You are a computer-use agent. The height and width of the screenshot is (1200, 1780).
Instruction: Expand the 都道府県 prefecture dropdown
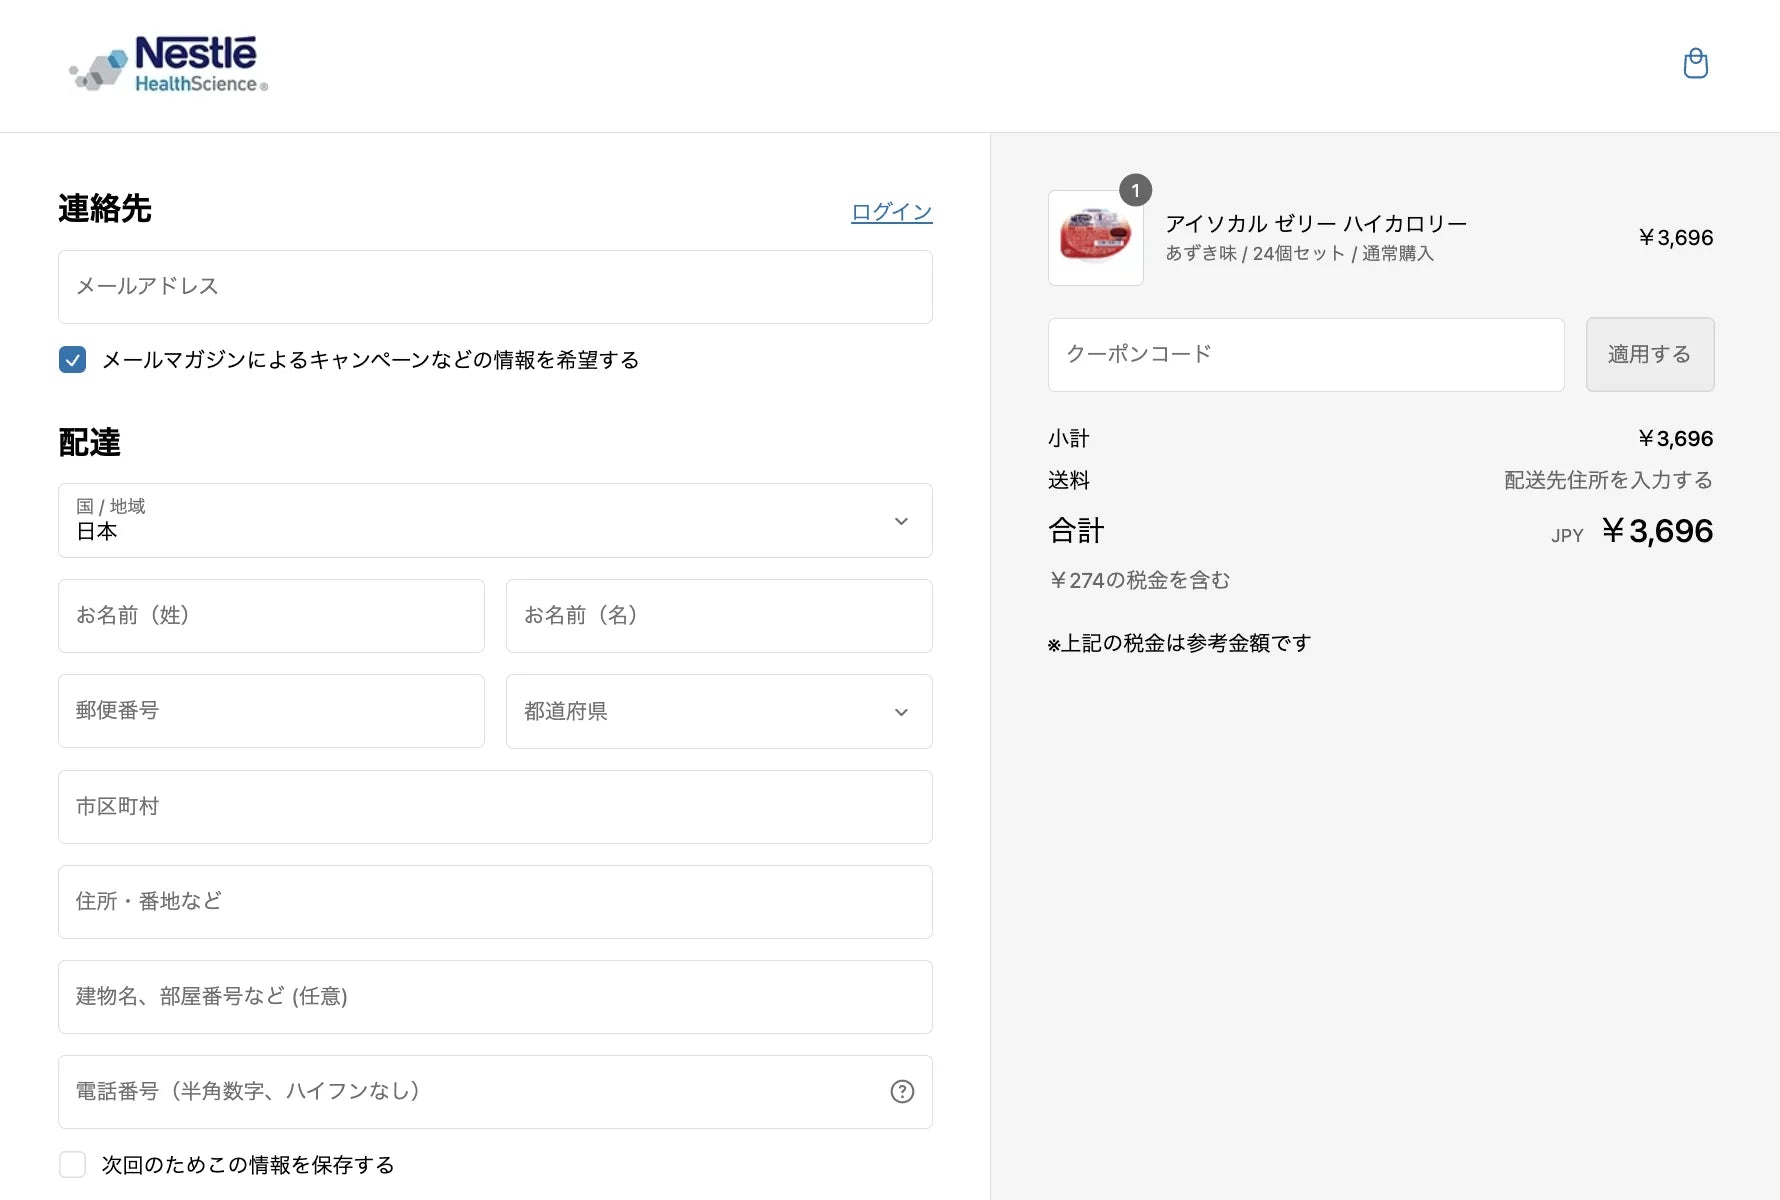coord(719,712)
